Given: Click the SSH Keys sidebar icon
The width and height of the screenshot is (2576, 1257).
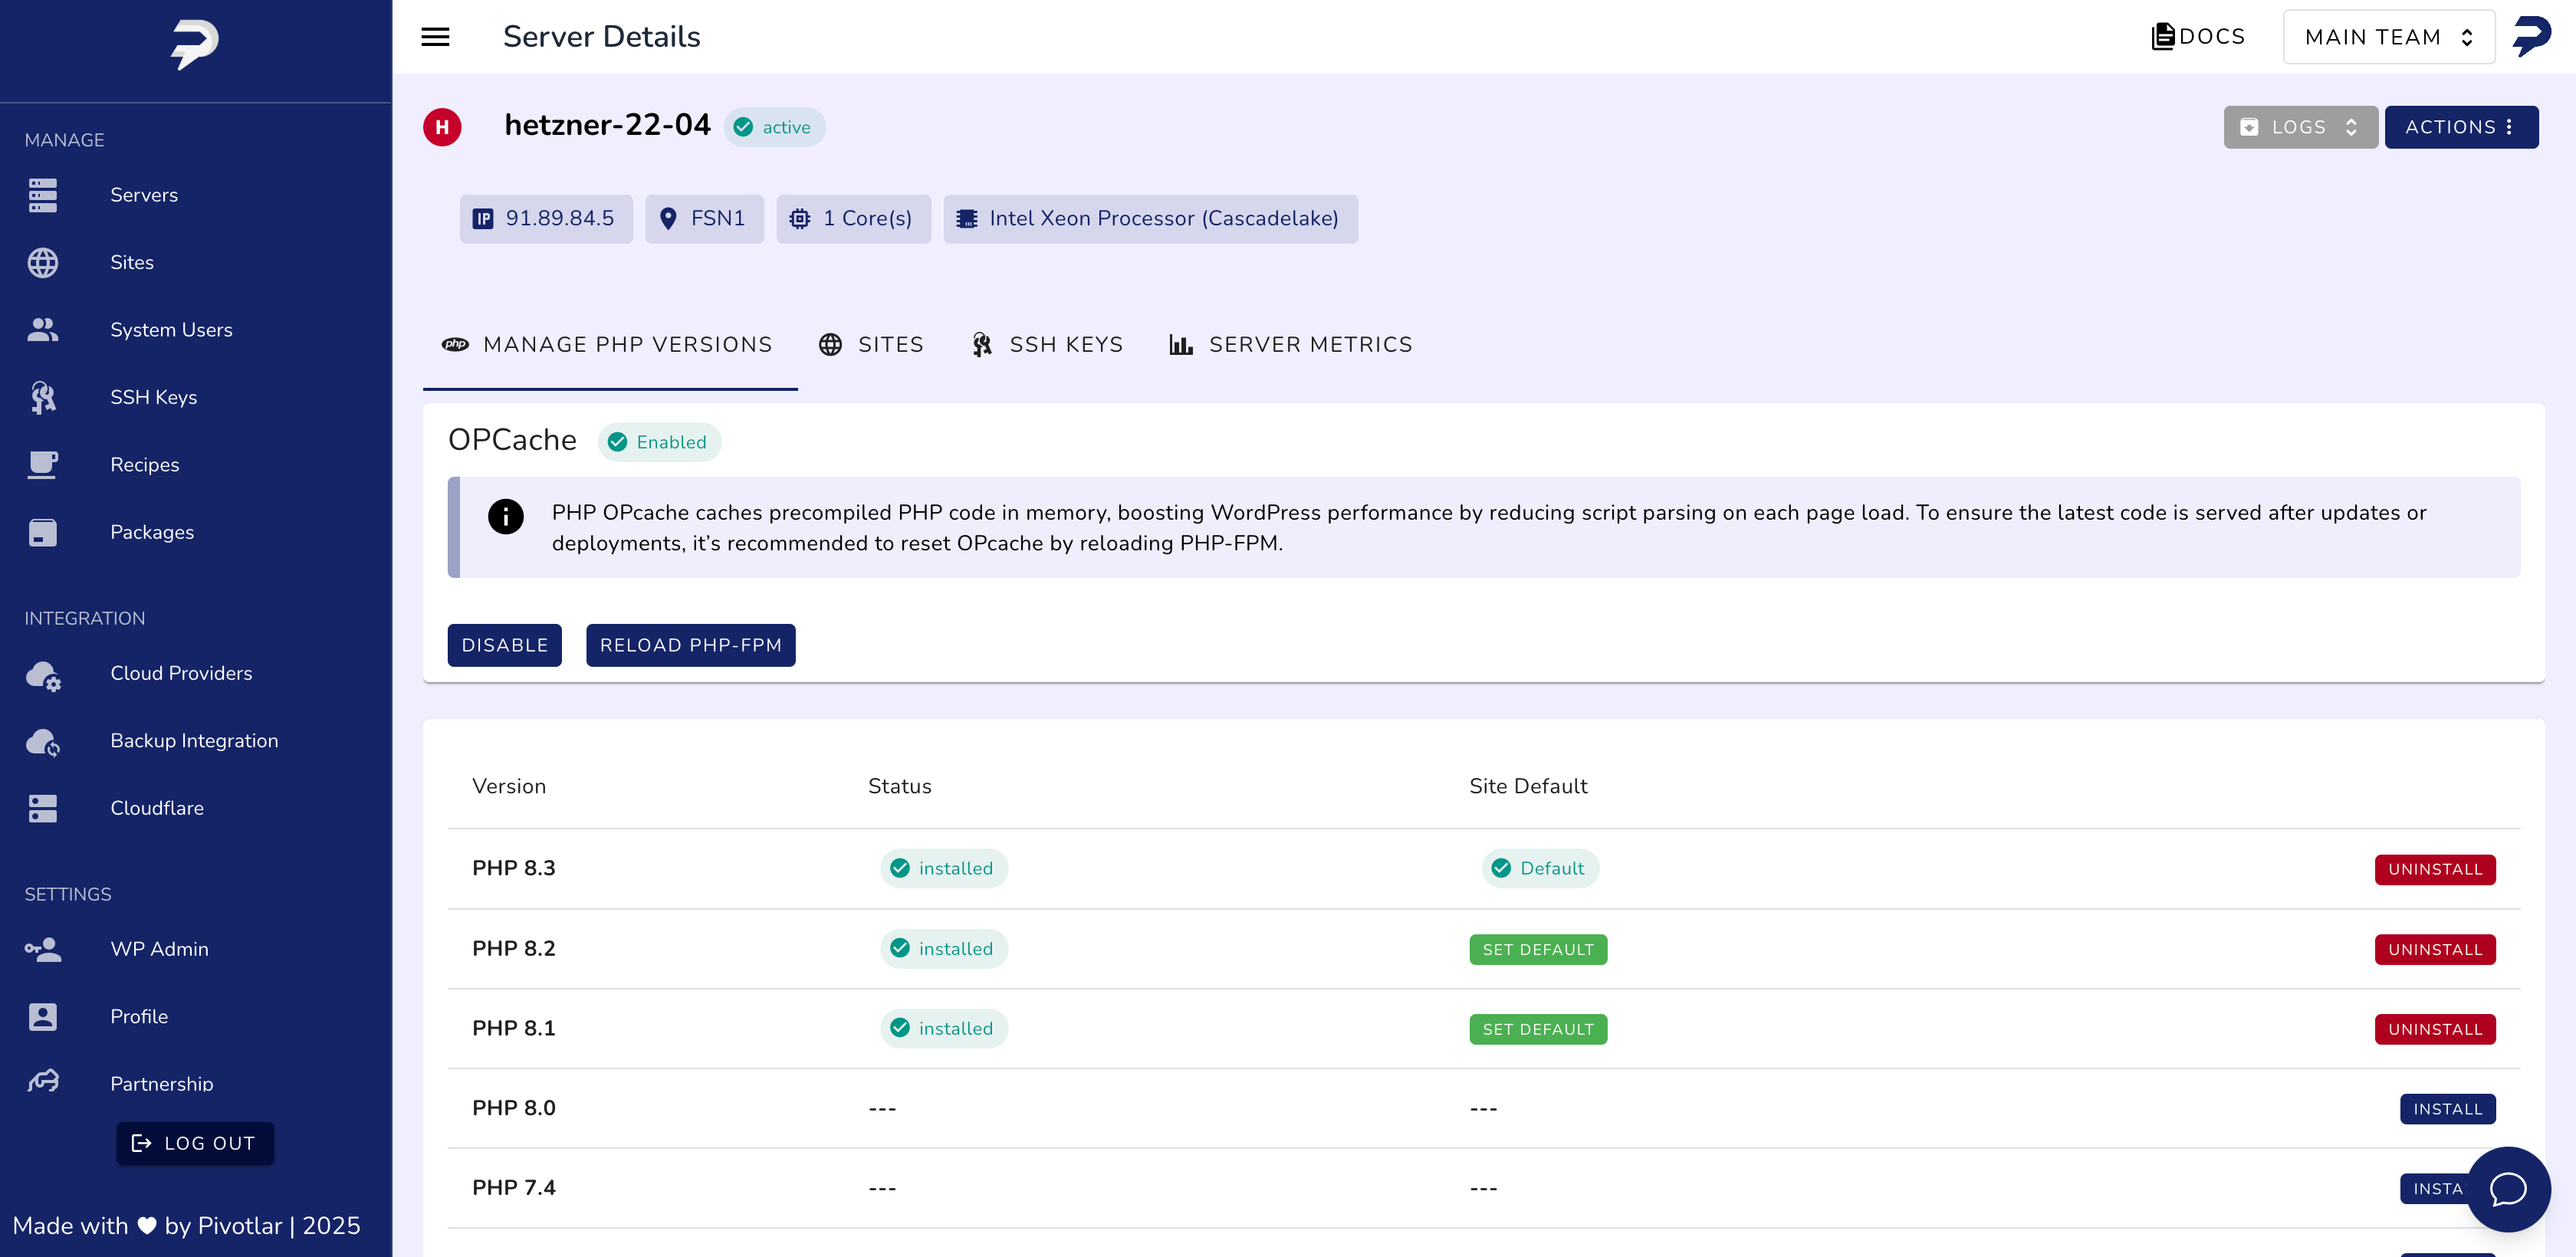Looking at the screenshot, I should 43,397.
